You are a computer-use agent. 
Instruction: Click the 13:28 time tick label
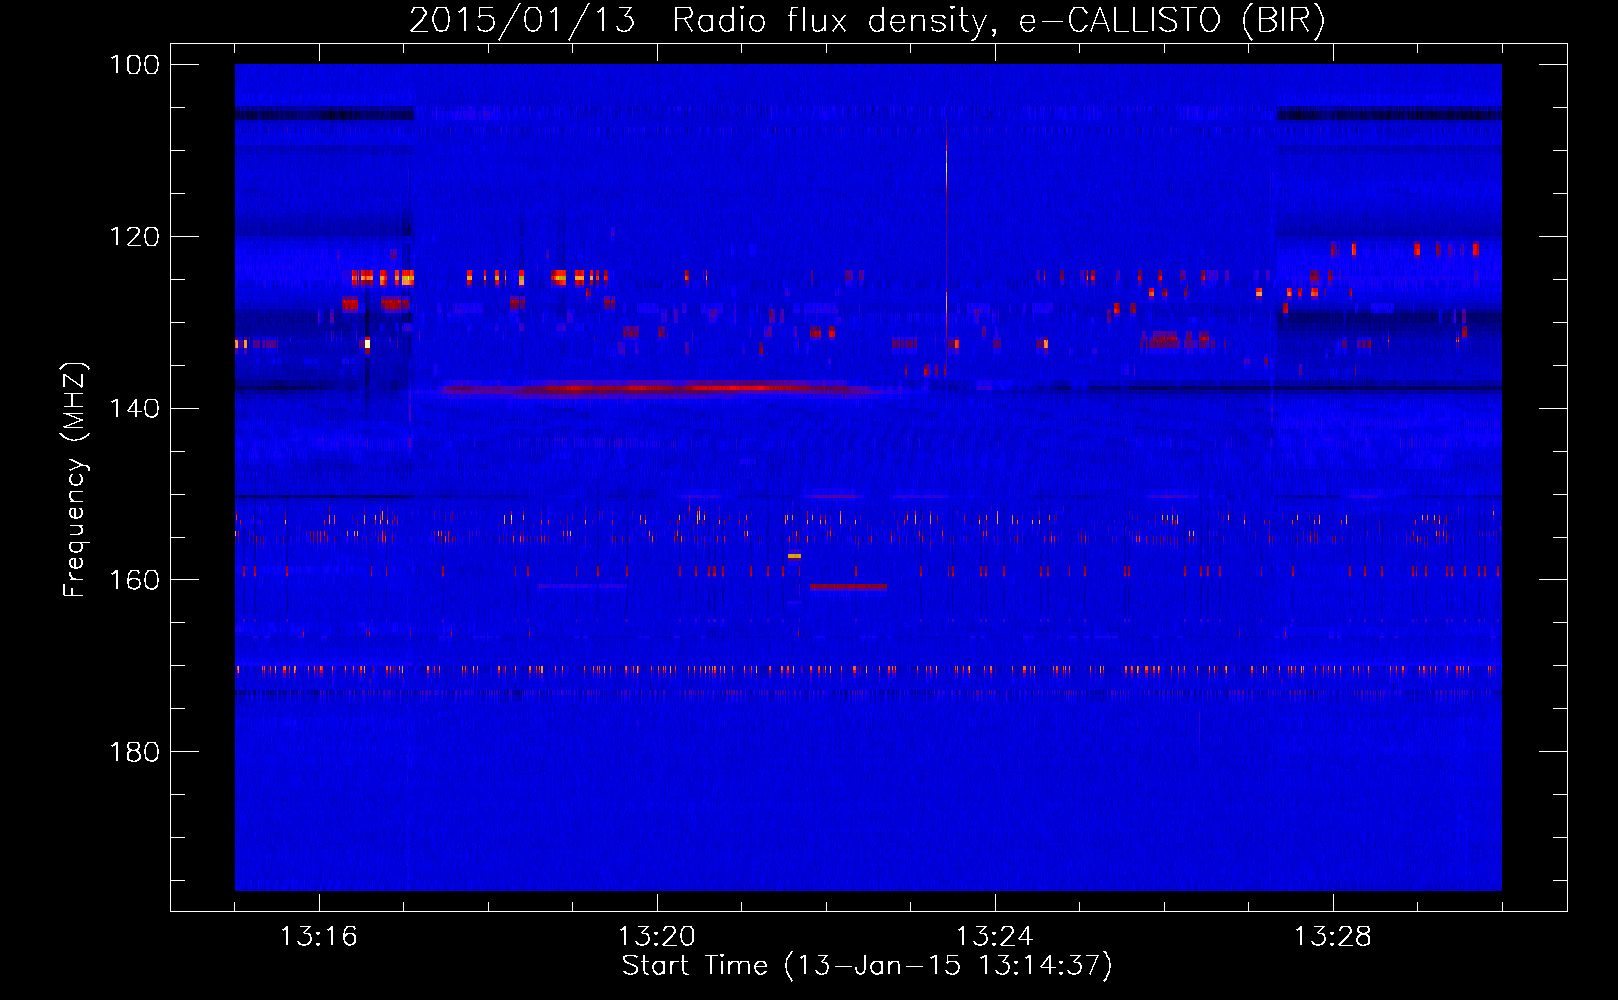1333,937
